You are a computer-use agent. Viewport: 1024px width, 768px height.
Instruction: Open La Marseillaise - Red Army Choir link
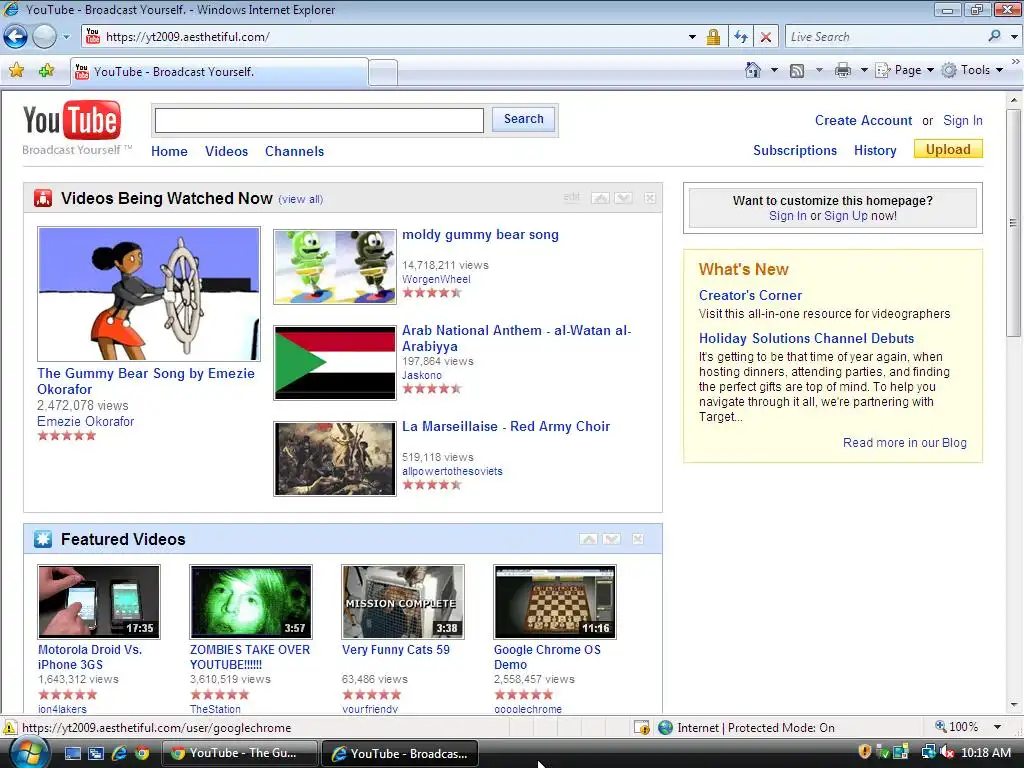[x=506, y=426]
